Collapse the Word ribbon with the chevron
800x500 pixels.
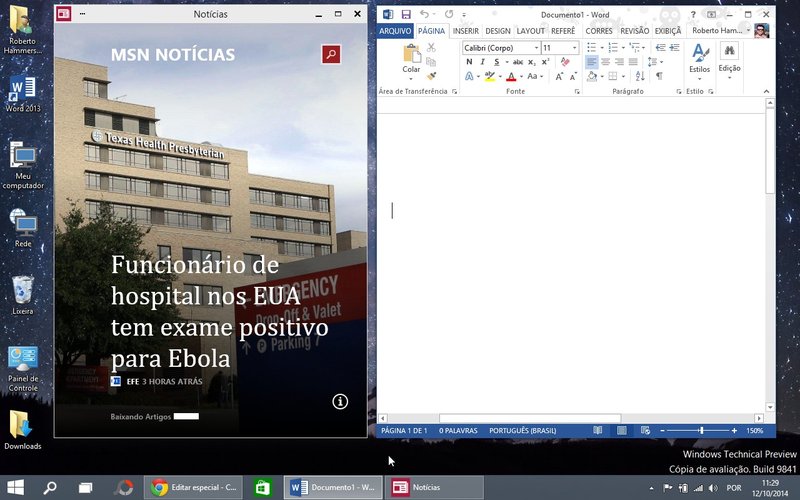pyautogui.click(x=766, y=91)
